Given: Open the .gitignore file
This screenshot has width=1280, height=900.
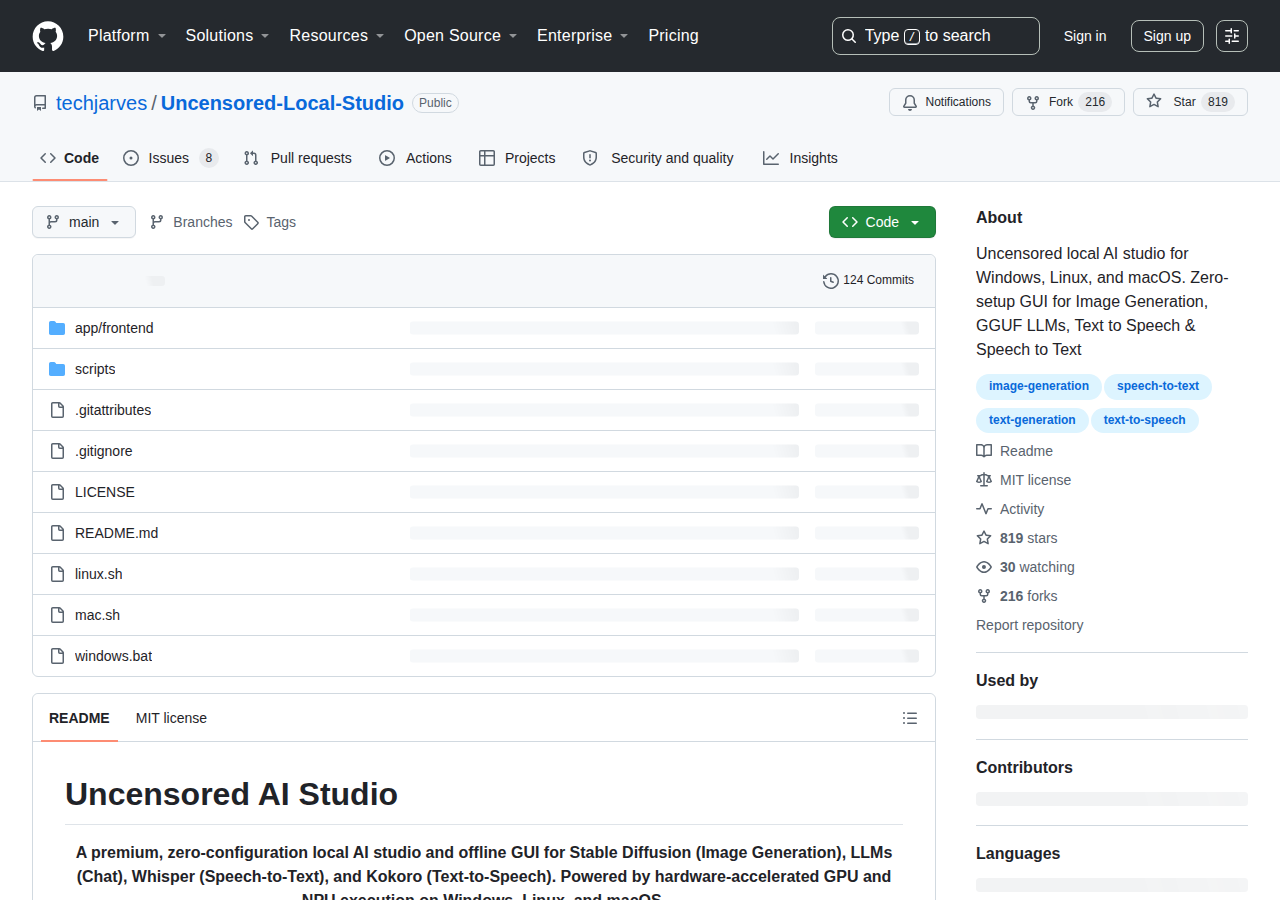Looking at the screenshot, I should (x=103, y=451).
